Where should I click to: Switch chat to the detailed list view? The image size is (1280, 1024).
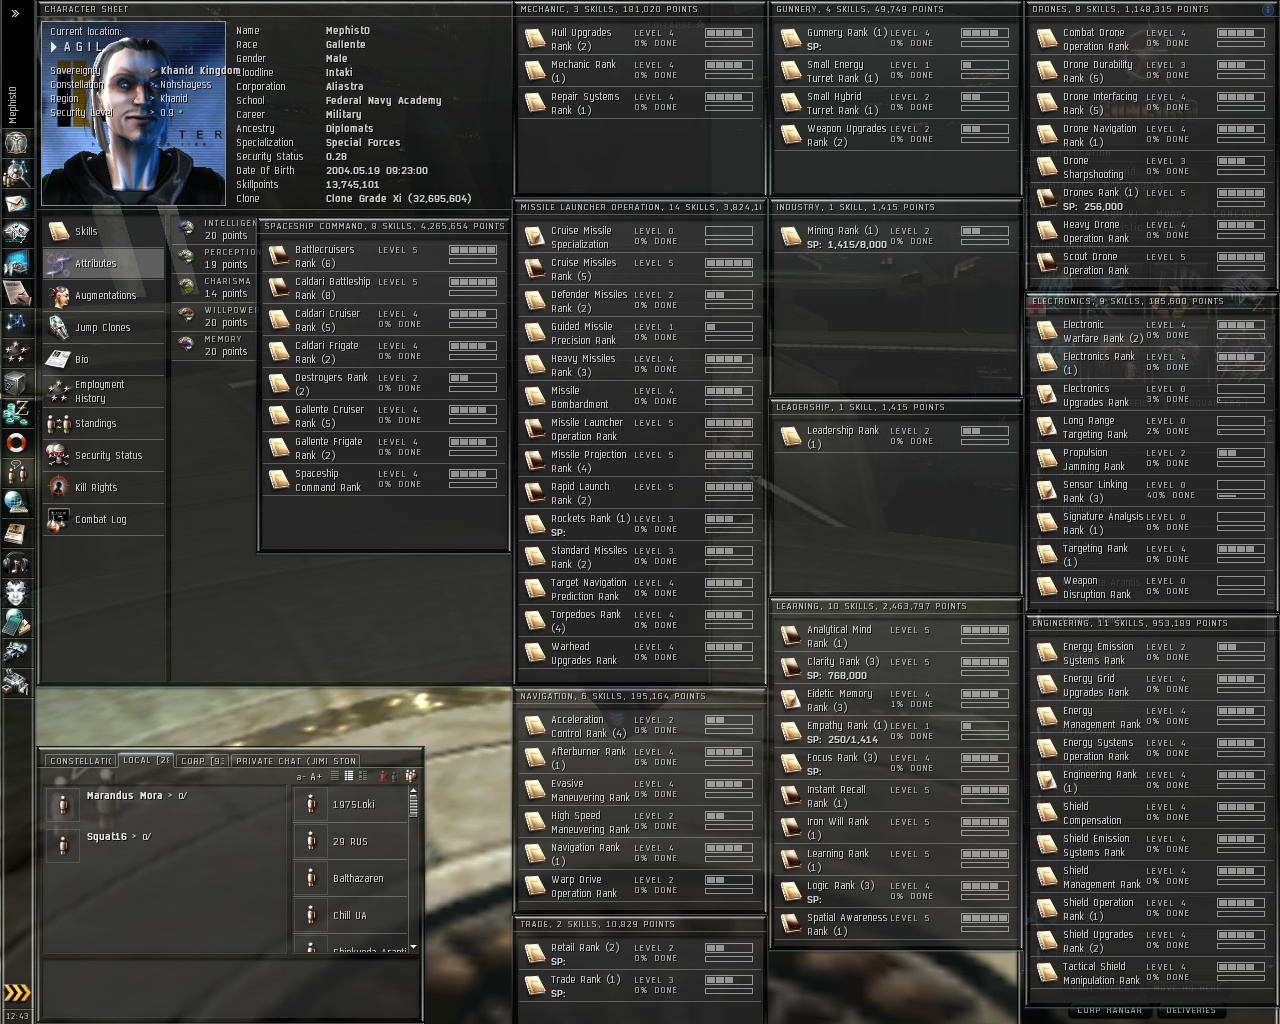(x=361, y=776)
